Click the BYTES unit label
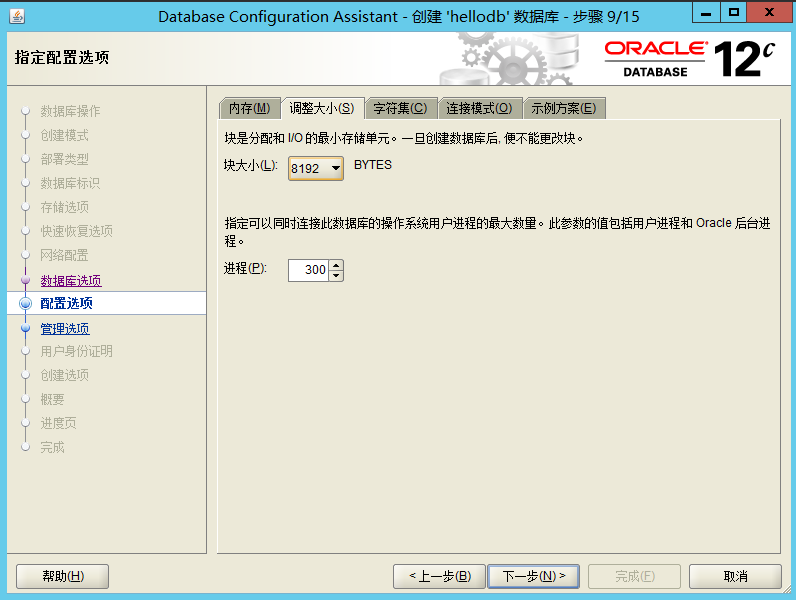Image resolution: width=796 pixels, height=600 pixels. click(x=373, y=165)
